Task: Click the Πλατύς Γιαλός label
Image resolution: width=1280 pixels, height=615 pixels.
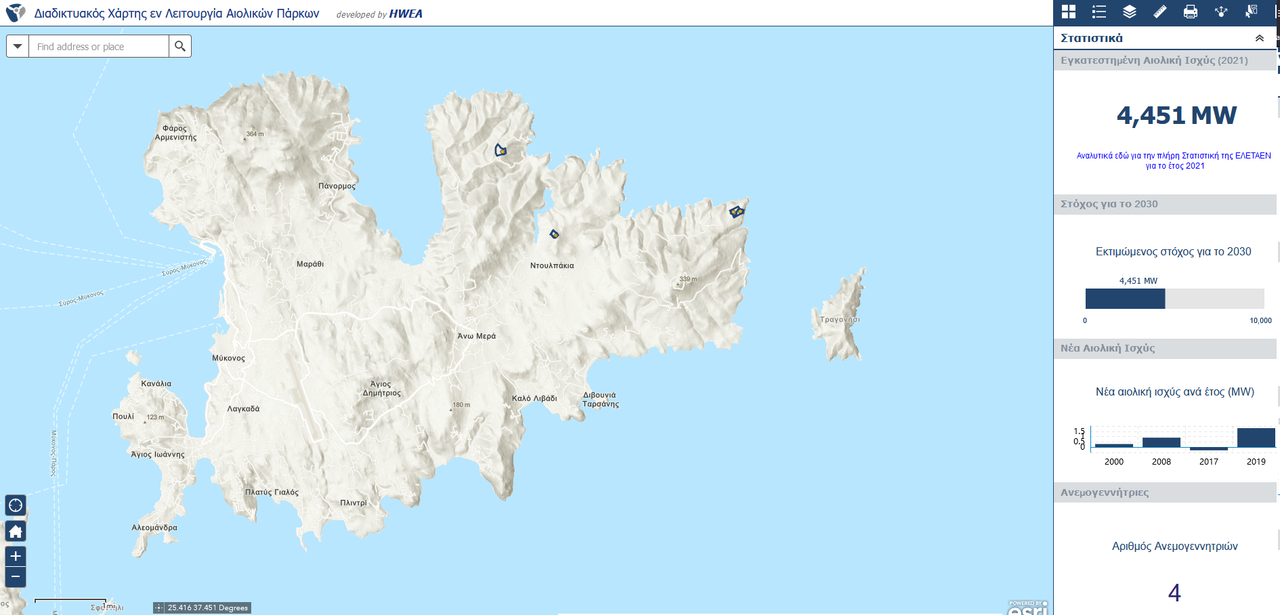Action: tap(272, 492)
